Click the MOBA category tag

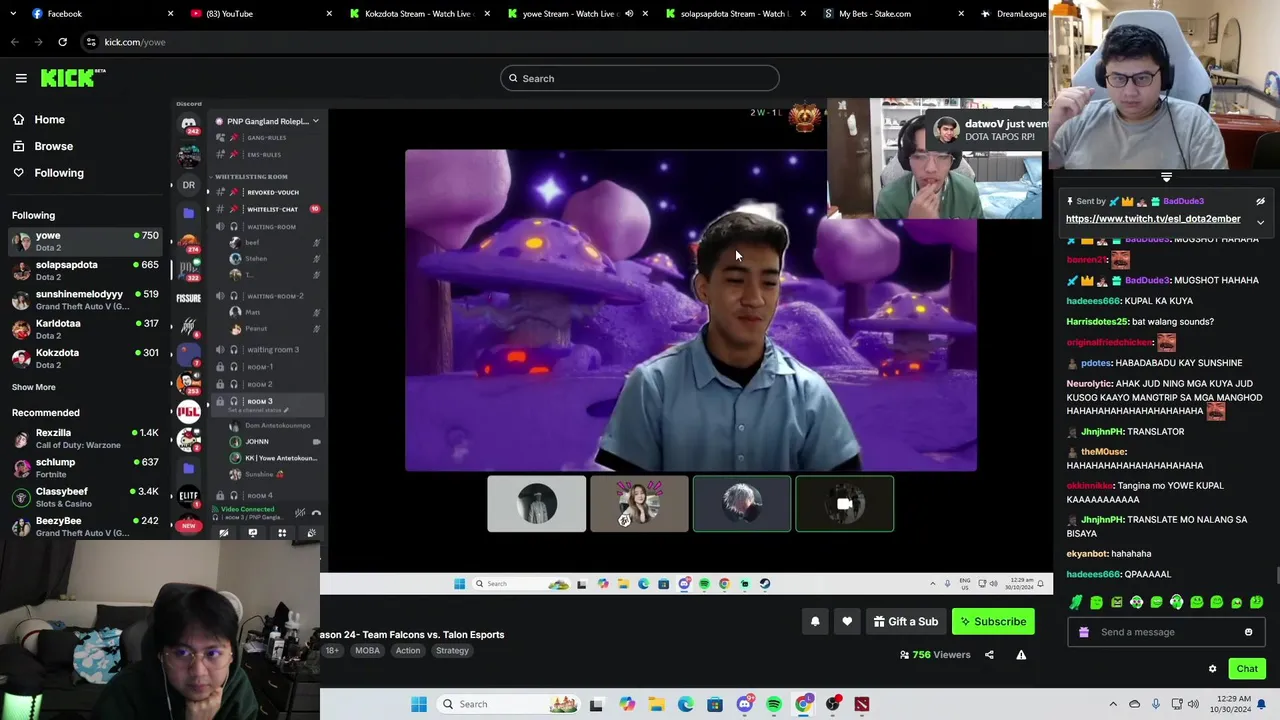(367, 651)
